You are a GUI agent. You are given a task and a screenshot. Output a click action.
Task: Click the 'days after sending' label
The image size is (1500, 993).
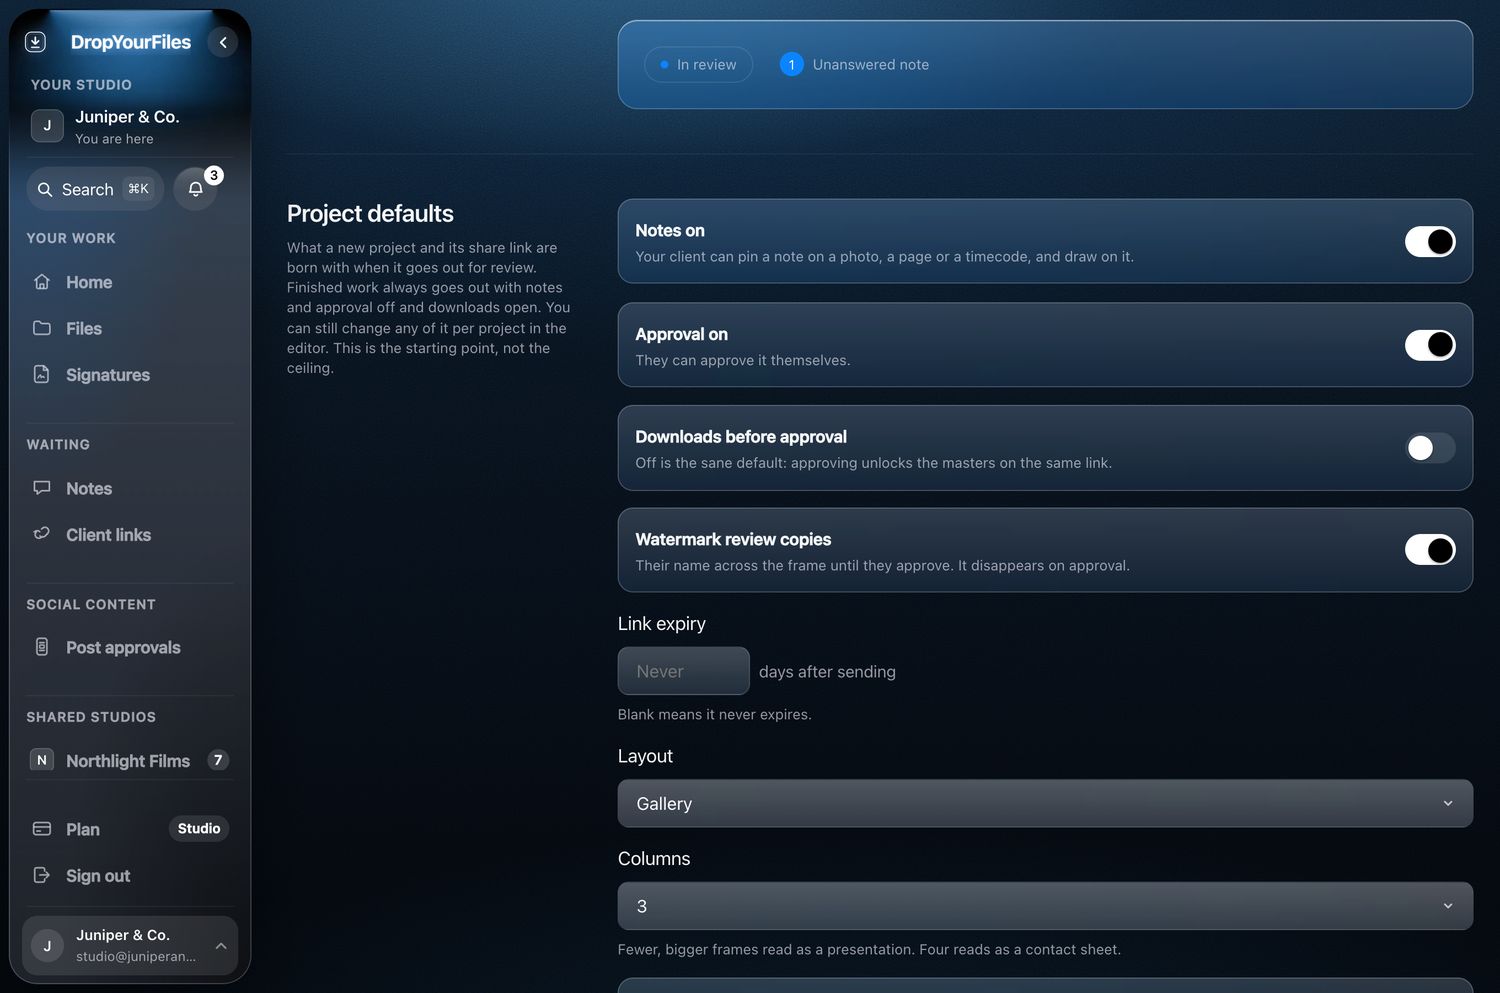click(827, 672)
